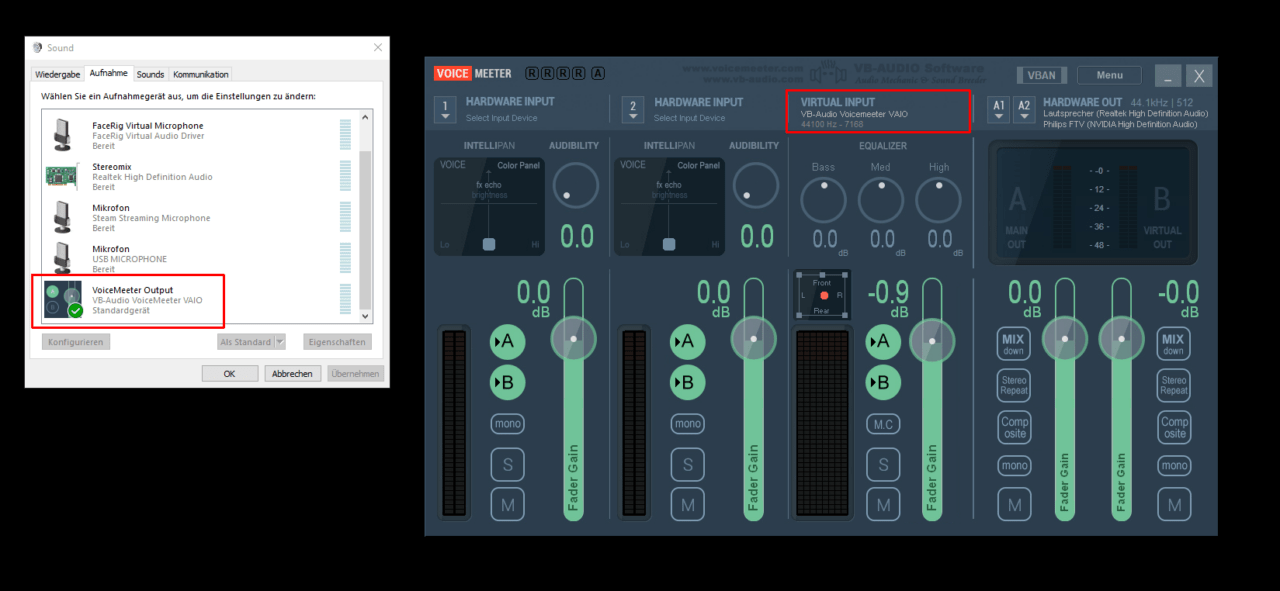Enable Composite mode on bus B

(1173, 426)
